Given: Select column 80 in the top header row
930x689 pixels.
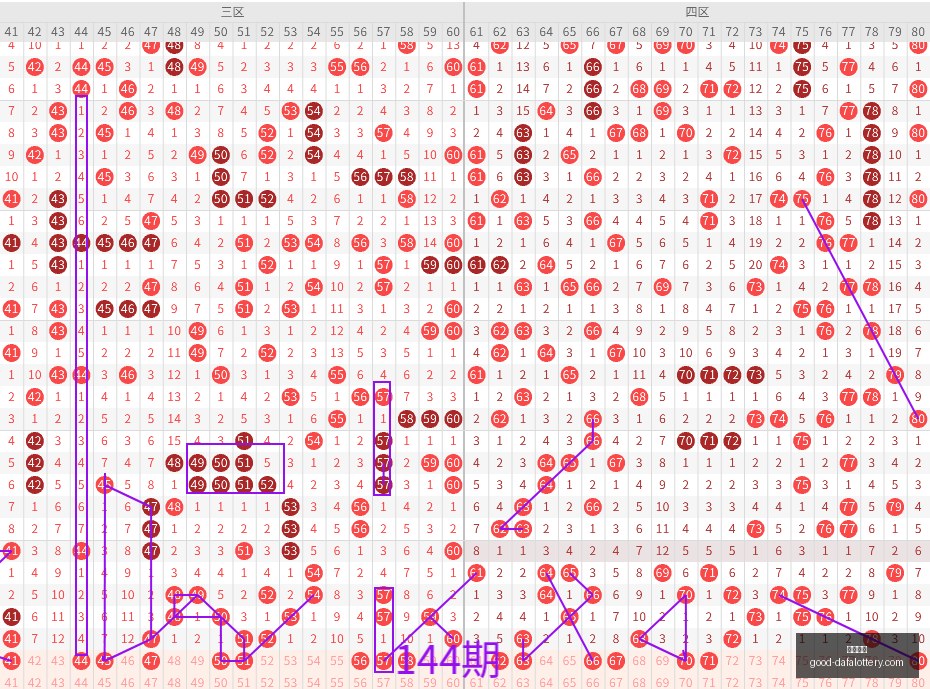Looking at the screenshot, I should (x=918, y=31).
